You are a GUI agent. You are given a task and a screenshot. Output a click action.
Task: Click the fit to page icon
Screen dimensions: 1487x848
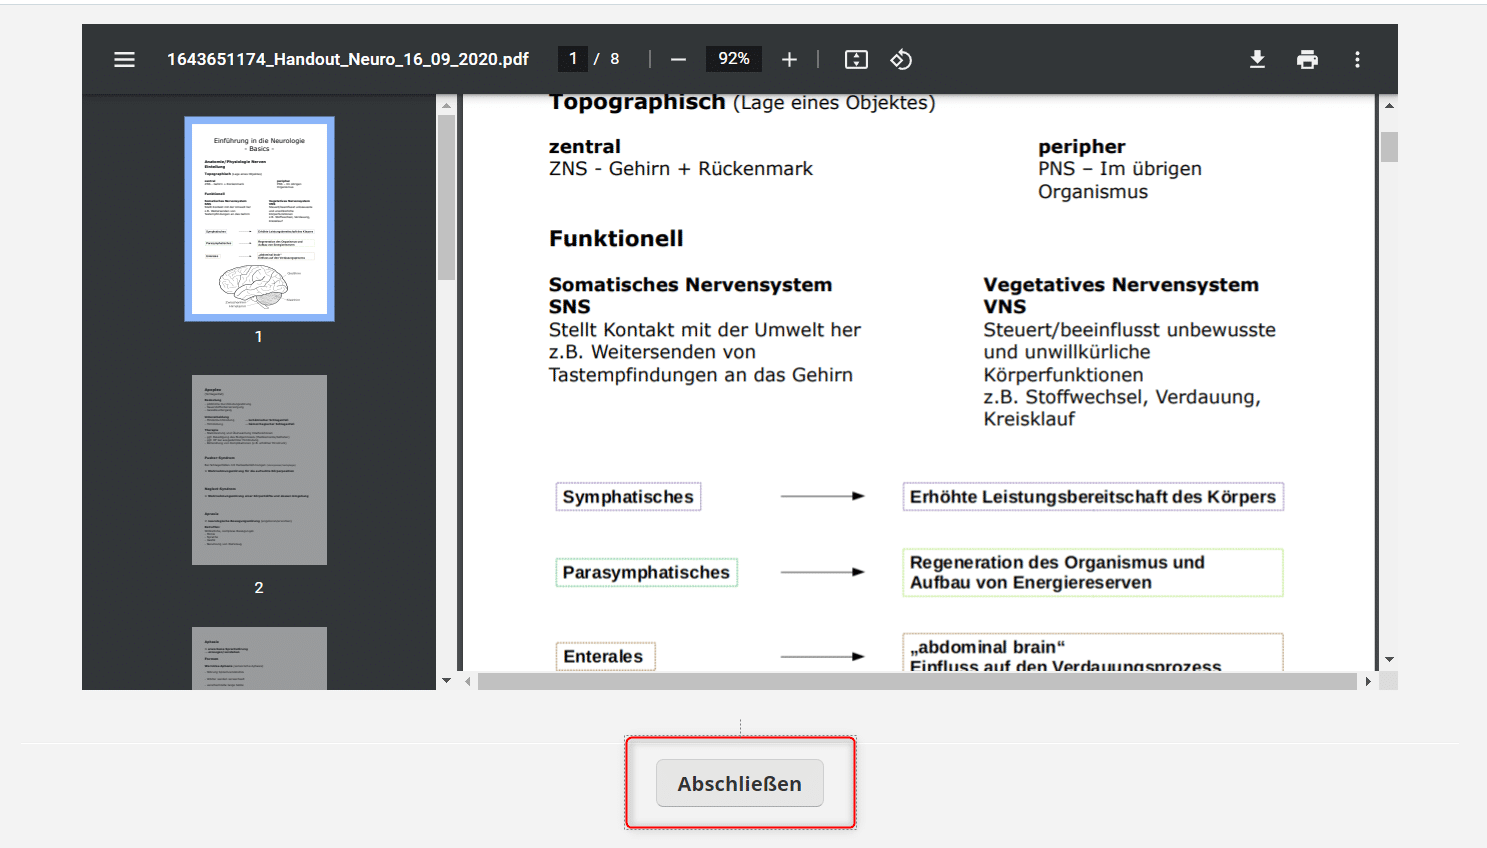(856, 60)
